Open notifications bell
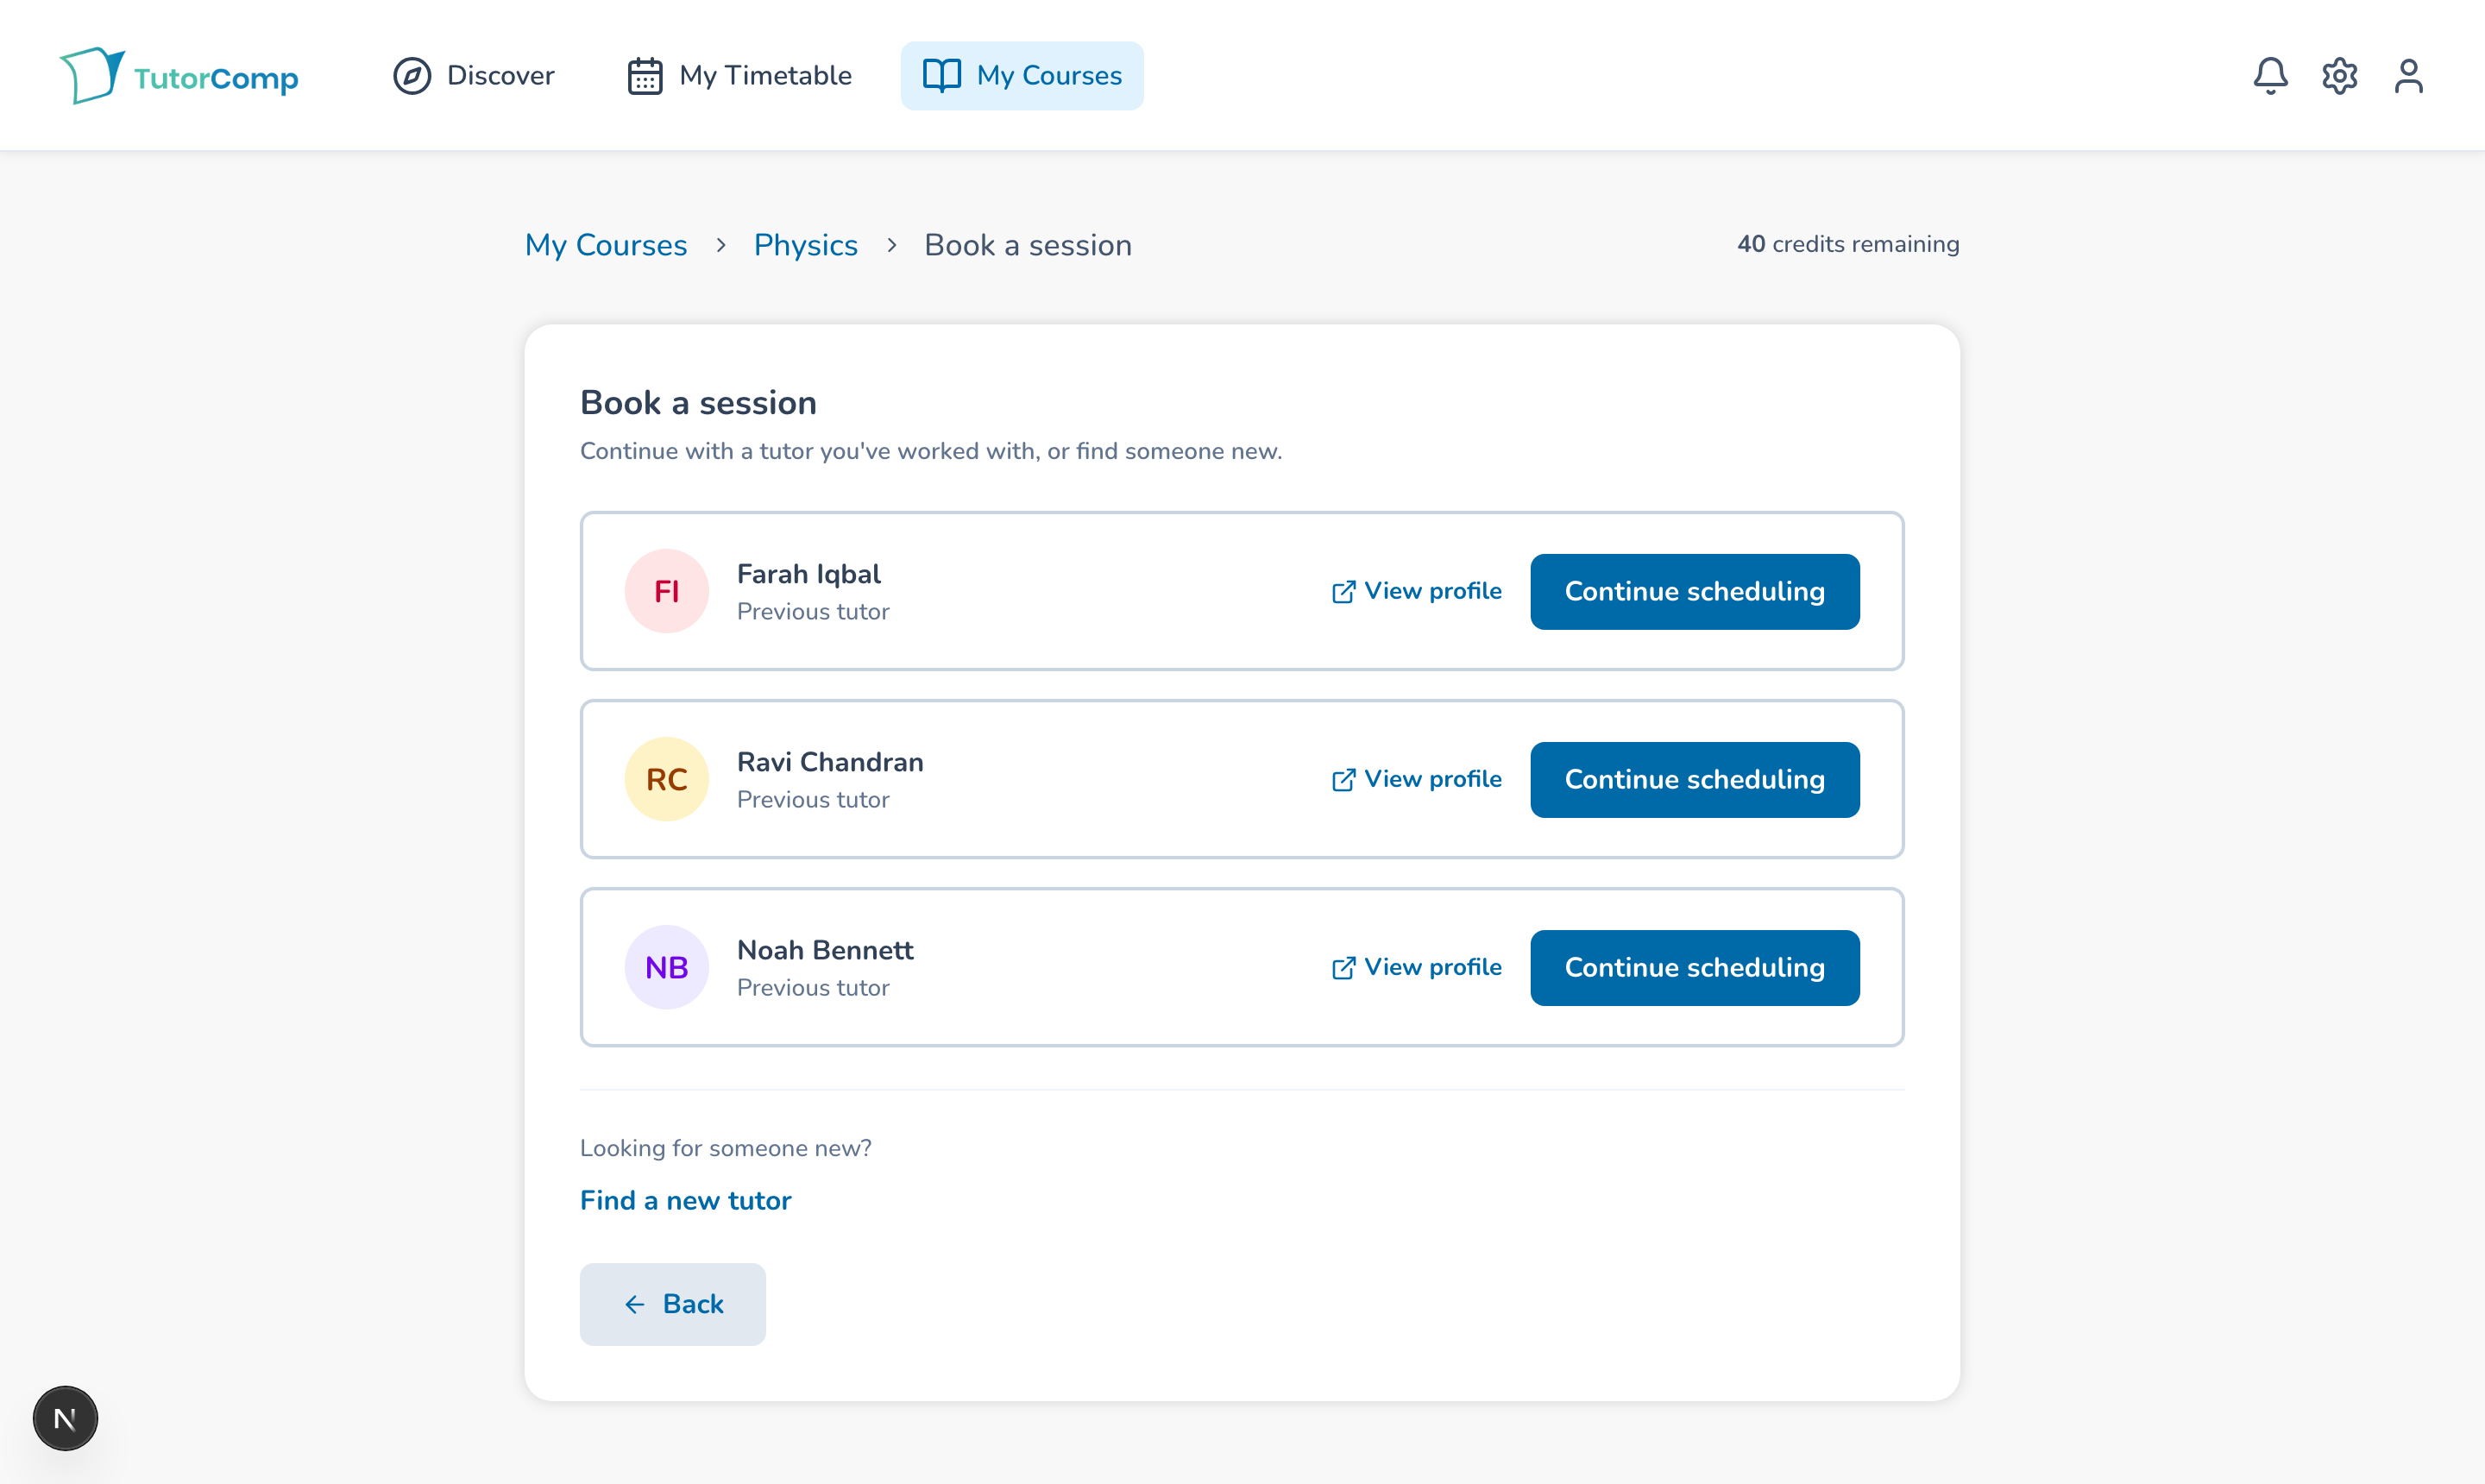The image size is (2485, 1484). (x=2270, y=76)
